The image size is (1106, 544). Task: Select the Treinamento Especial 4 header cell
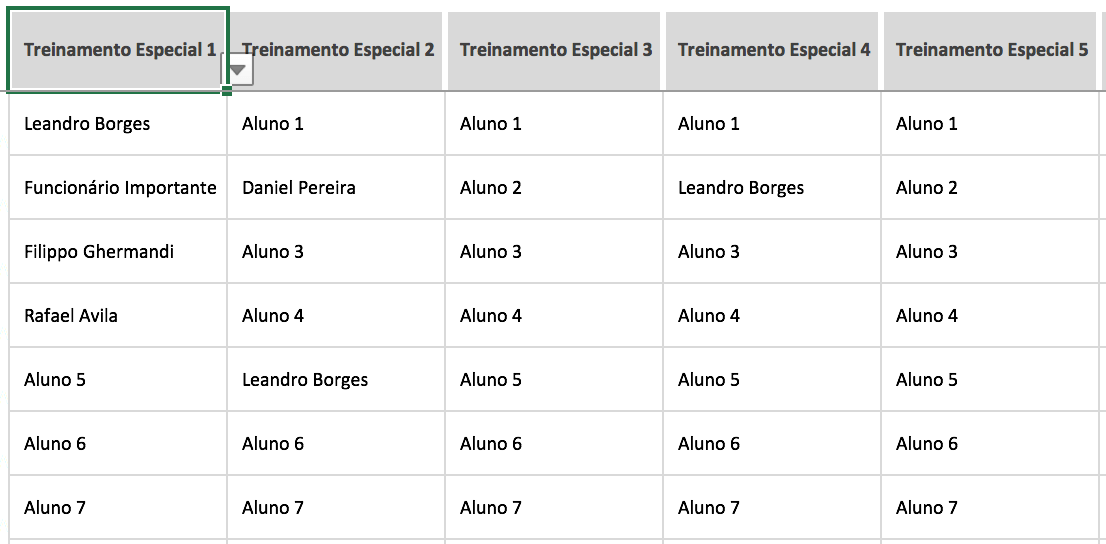pos(772,51)
